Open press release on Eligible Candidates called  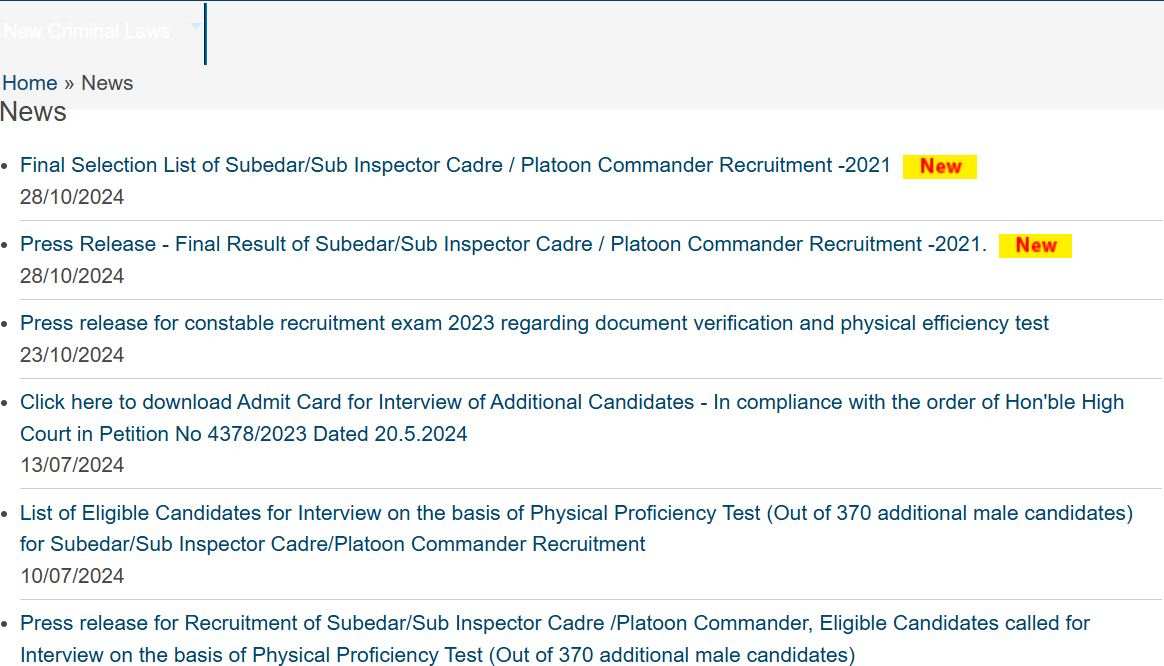(x=554, y=624)
